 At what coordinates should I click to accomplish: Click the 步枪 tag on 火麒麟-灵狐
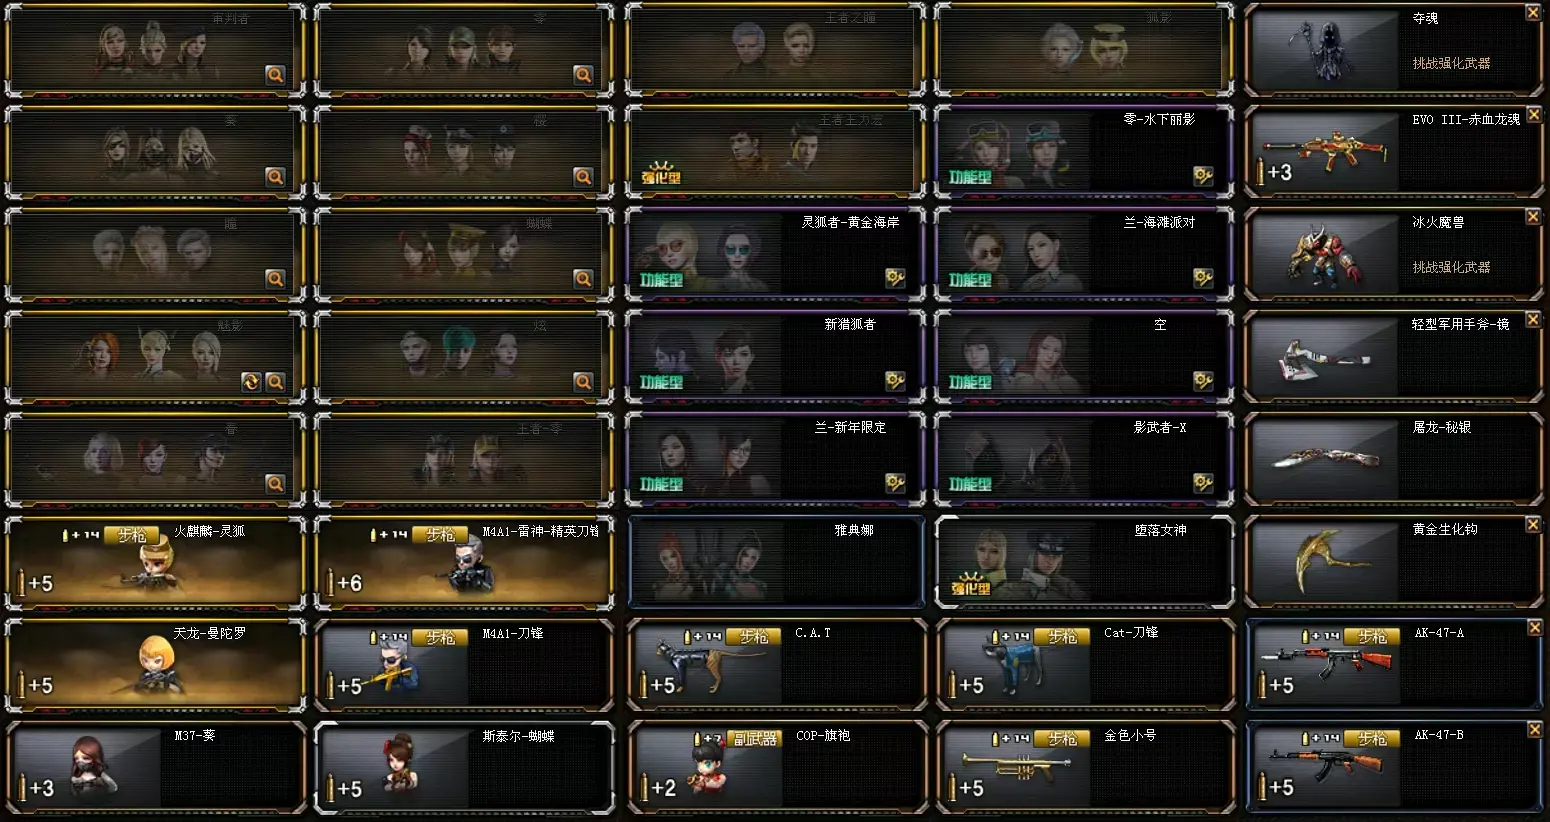132,535
